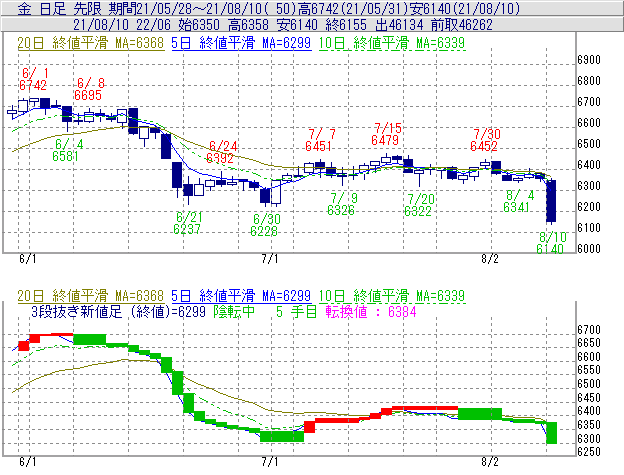Click the 前取46262 value in header

462,25
